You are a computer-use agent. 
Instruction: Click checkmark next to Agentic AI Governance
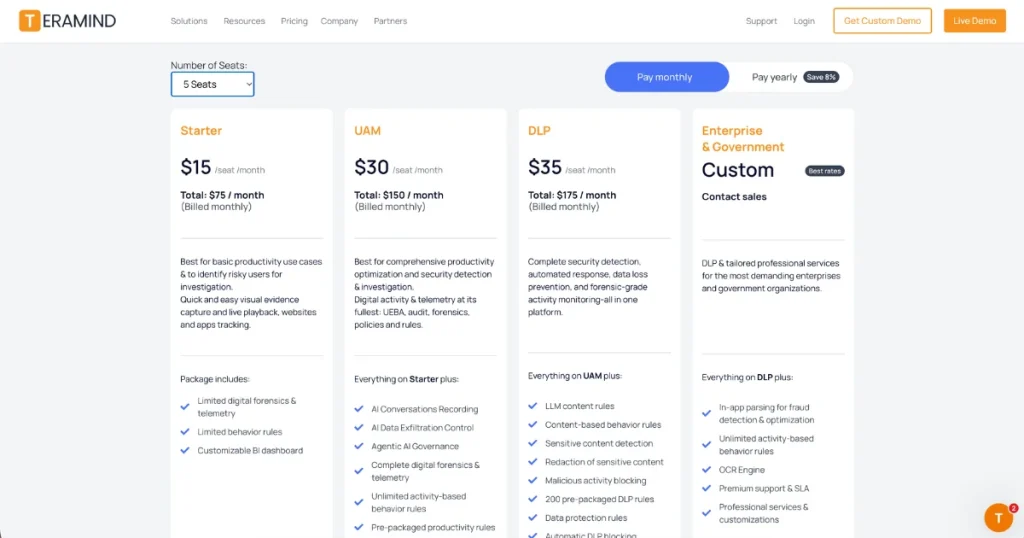[359, 447]
